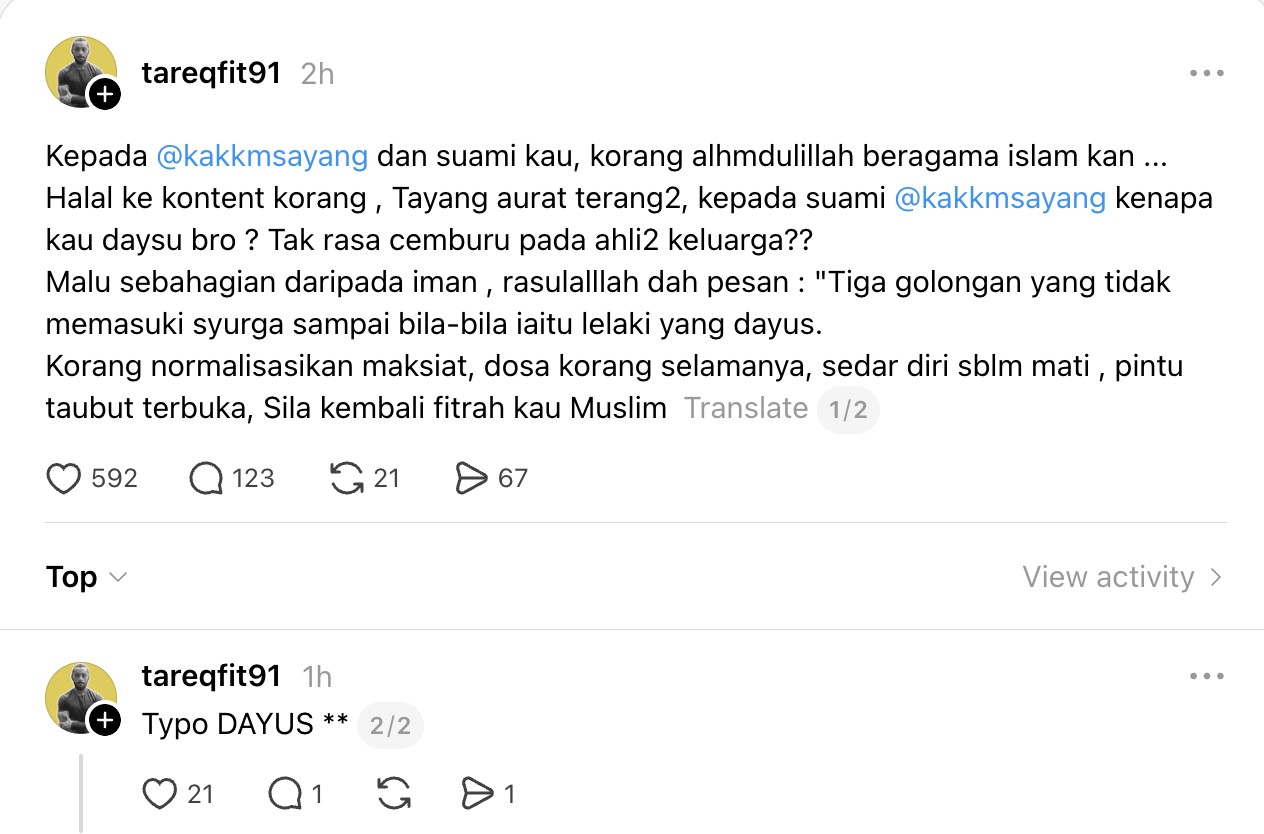This screenshot has height=834, width=1264.
Task: Like the "Typo DAYUS" reply
Action: click(x=160, y=794)
